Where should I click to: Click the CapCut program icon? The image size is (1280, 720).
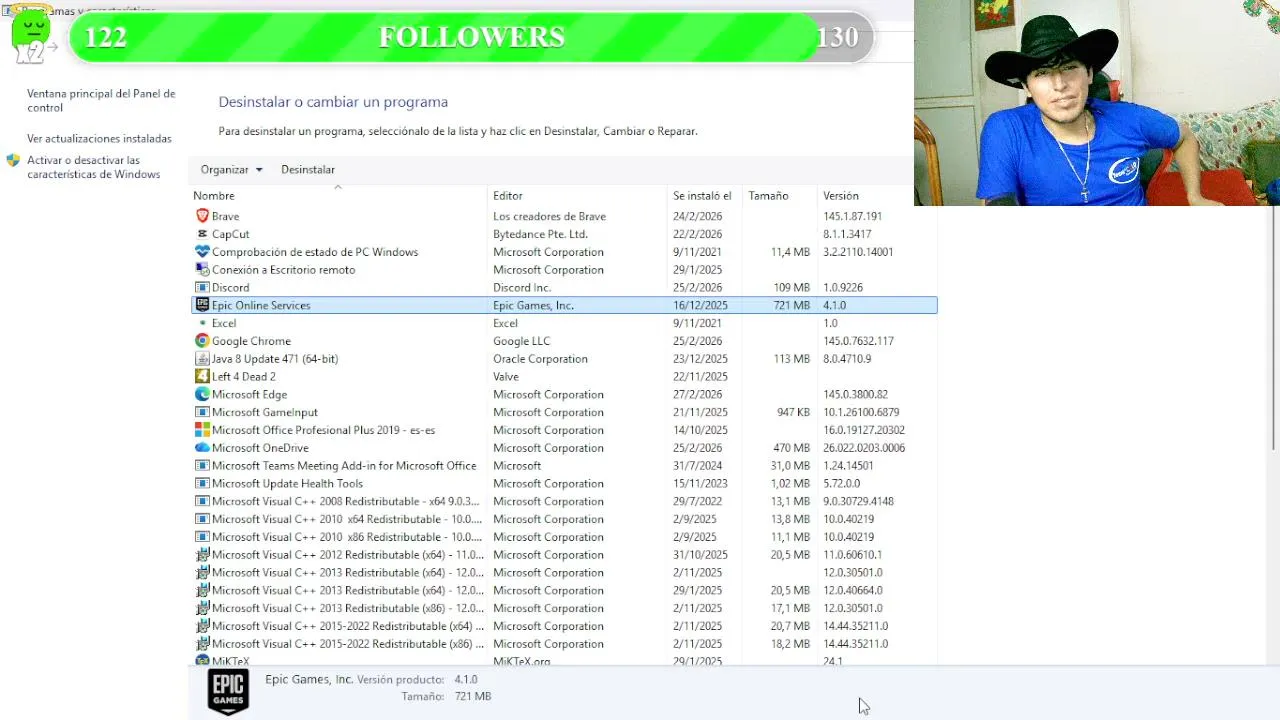pos(202,234)
